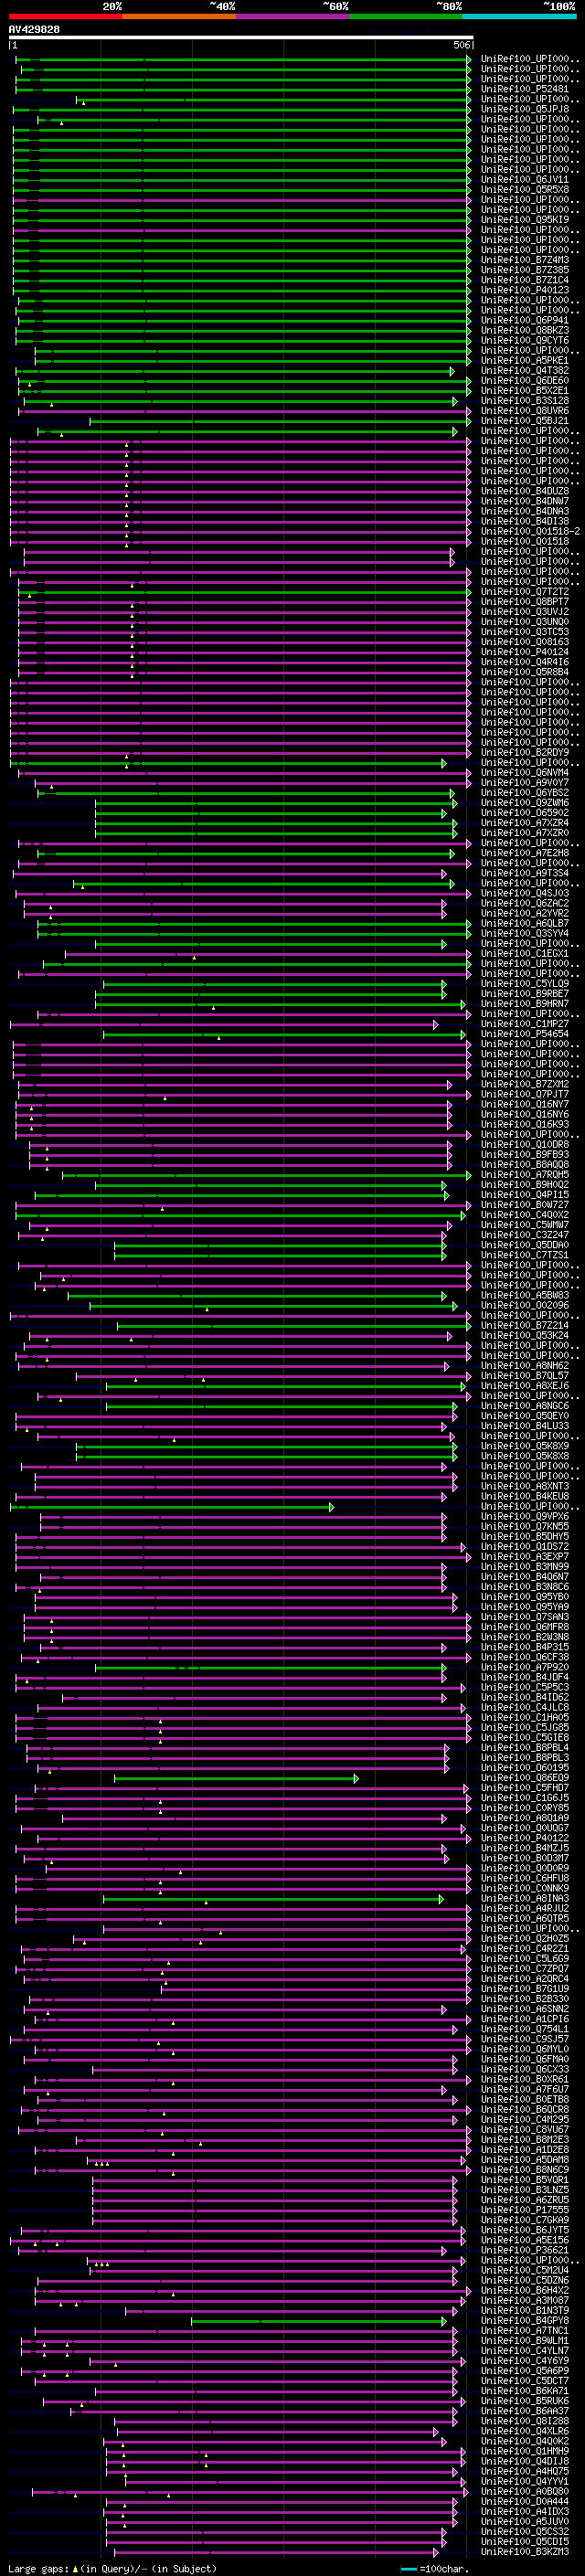Open hit UniRef100_O65902
The width and height of the screenshot is (585, 2576).
(x=525, y=812)
